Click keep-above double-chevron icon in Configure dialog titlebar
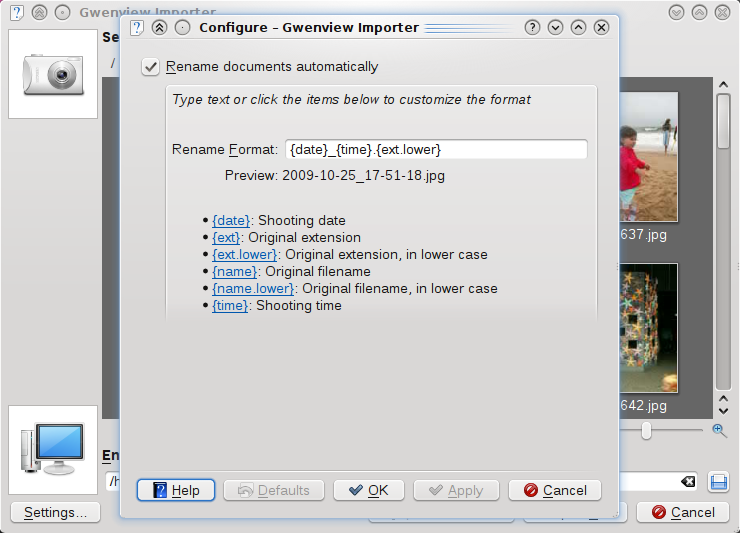Viewport: 740px width, 533px height. point(160,27)
